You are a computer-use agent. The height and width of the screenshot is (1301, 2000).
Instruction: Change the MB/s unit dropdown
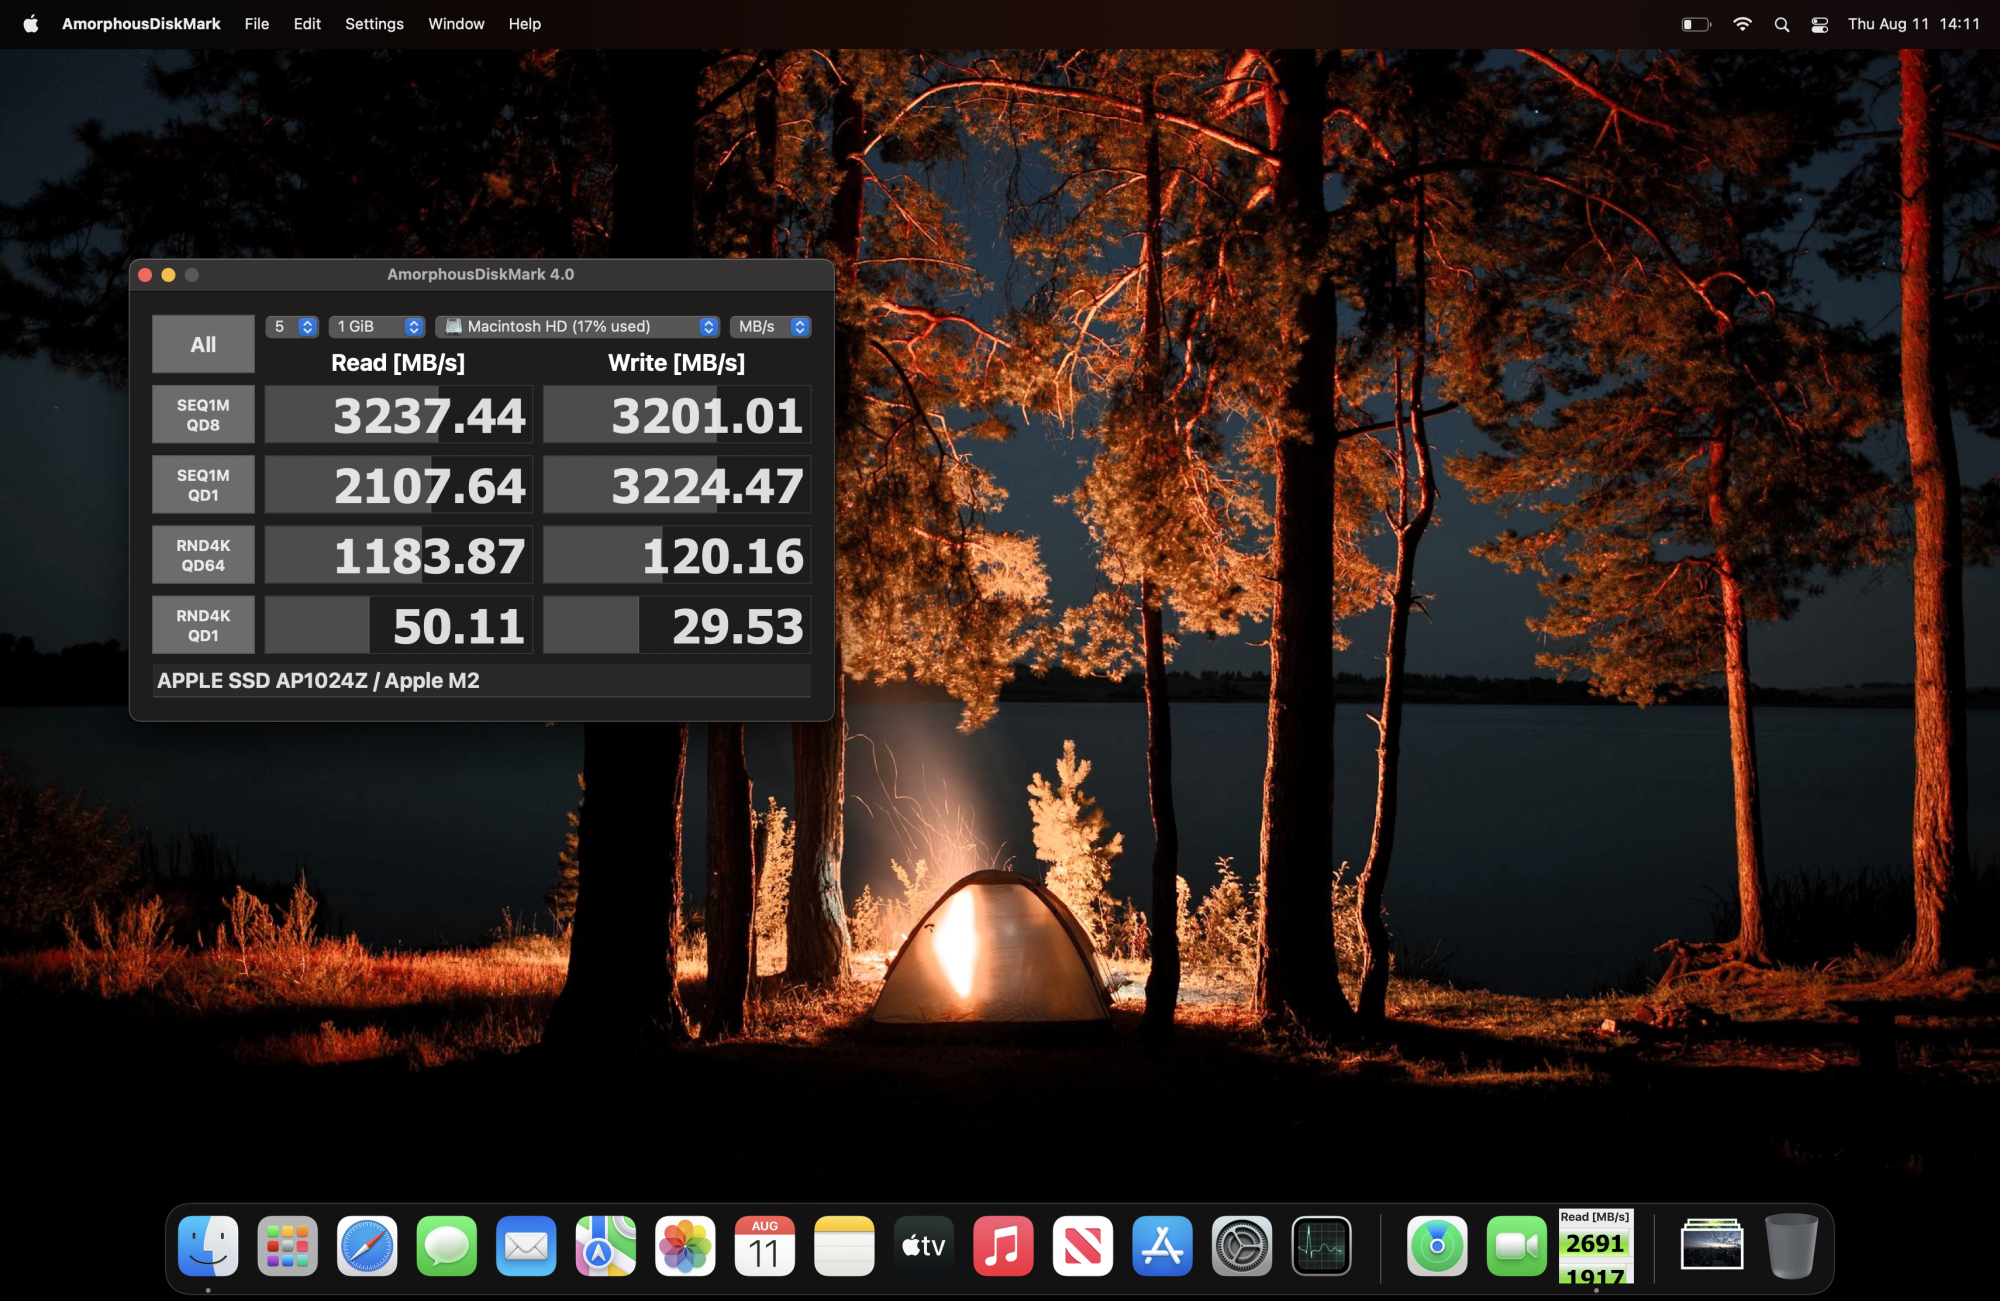pos(770,327)
